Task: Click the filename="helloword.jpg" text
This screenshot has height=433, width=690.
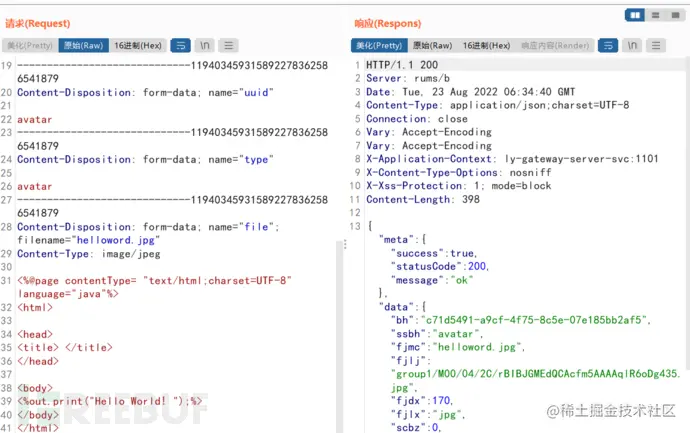Action: tap(88, 240)
